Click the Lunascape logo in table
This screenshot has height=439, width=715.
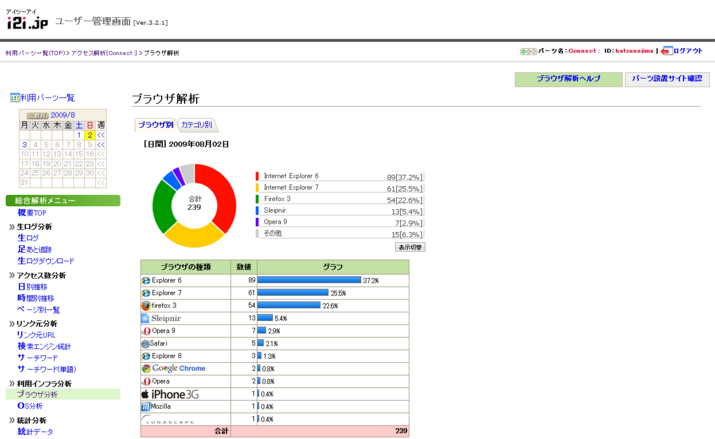pos(167,419)
